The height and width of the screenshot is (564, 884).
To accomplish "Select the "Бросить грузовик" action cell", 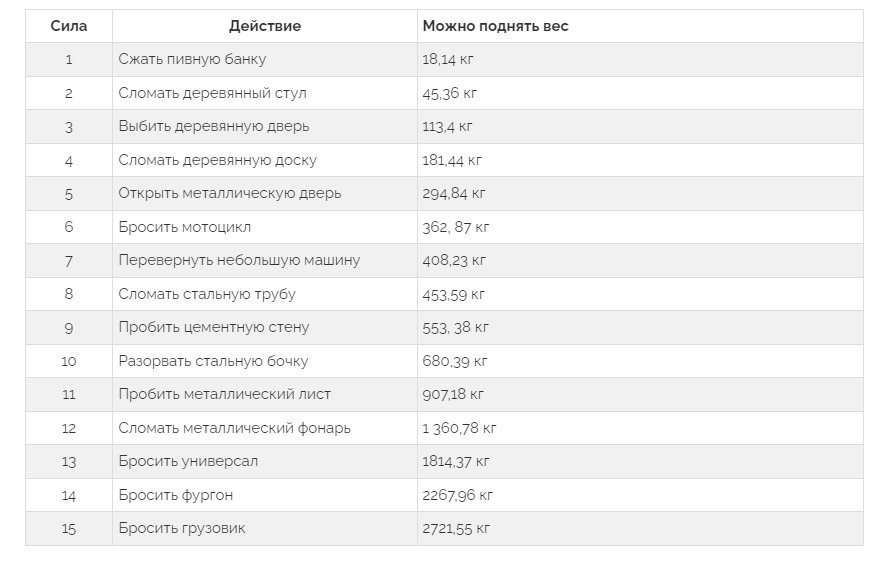I will click(x=264, y=528).
